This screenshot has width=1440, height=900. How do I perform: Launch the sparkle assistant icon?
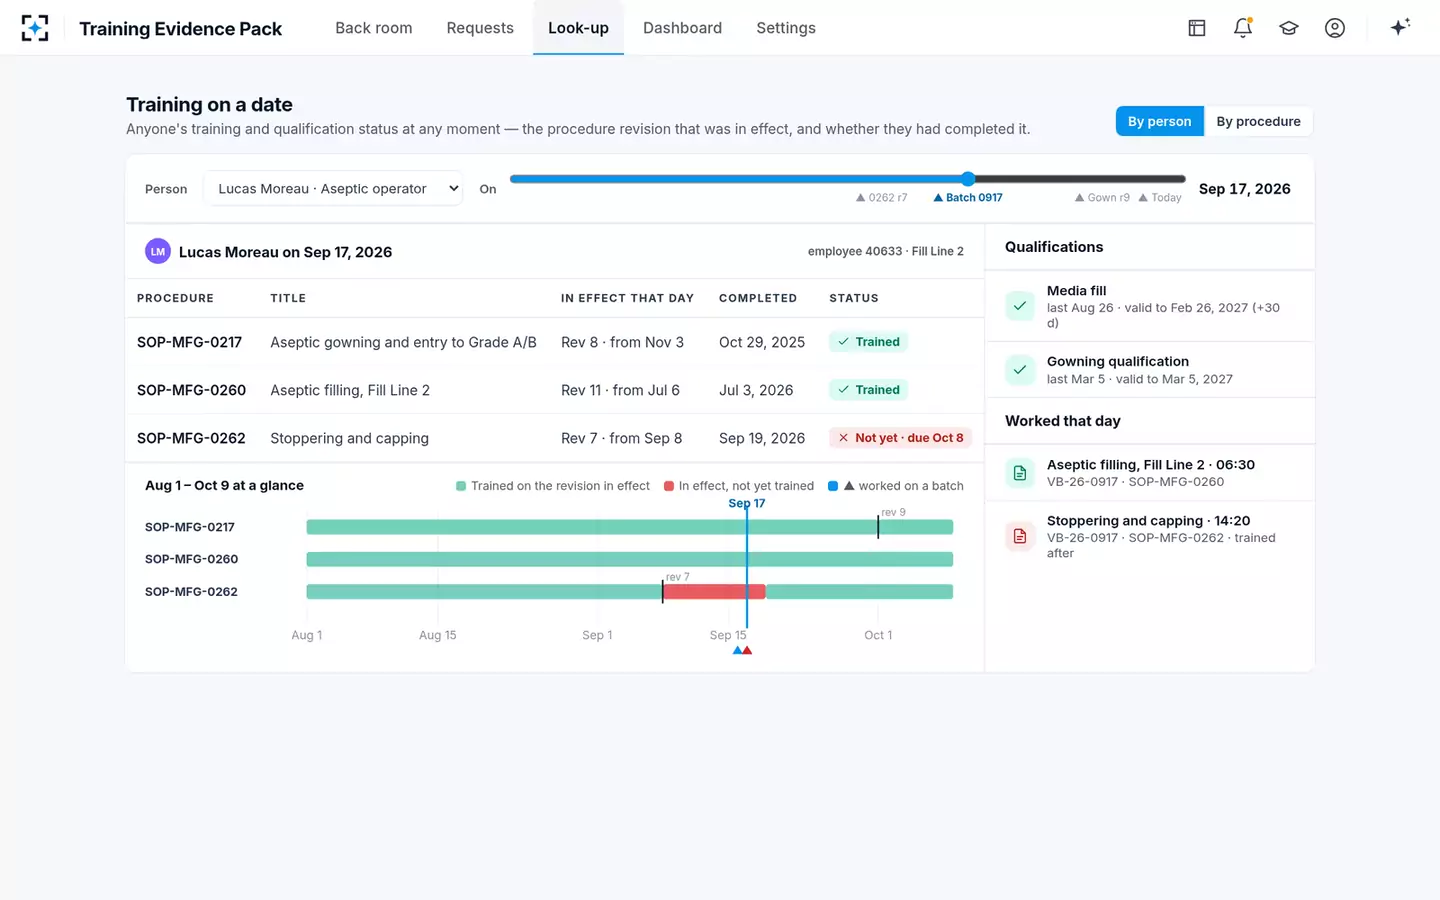pyautogui.click(x=1400, y=28)
